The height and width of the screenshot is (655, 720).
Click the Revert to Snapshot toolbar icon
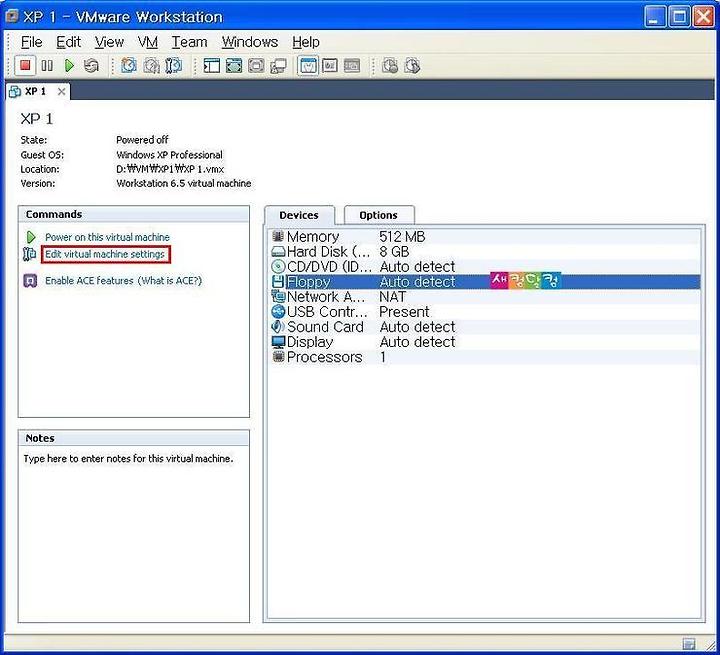tap(151, 66)
